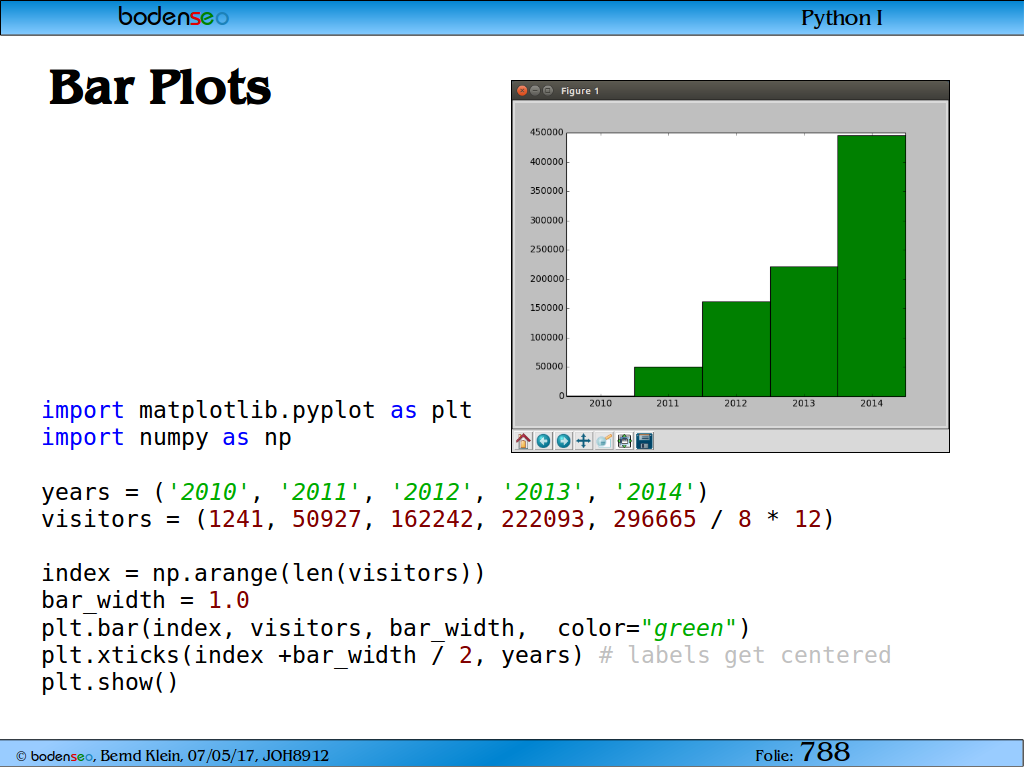Click the 450000 y-axis label

pyautogui.click(x=547, y=132)
